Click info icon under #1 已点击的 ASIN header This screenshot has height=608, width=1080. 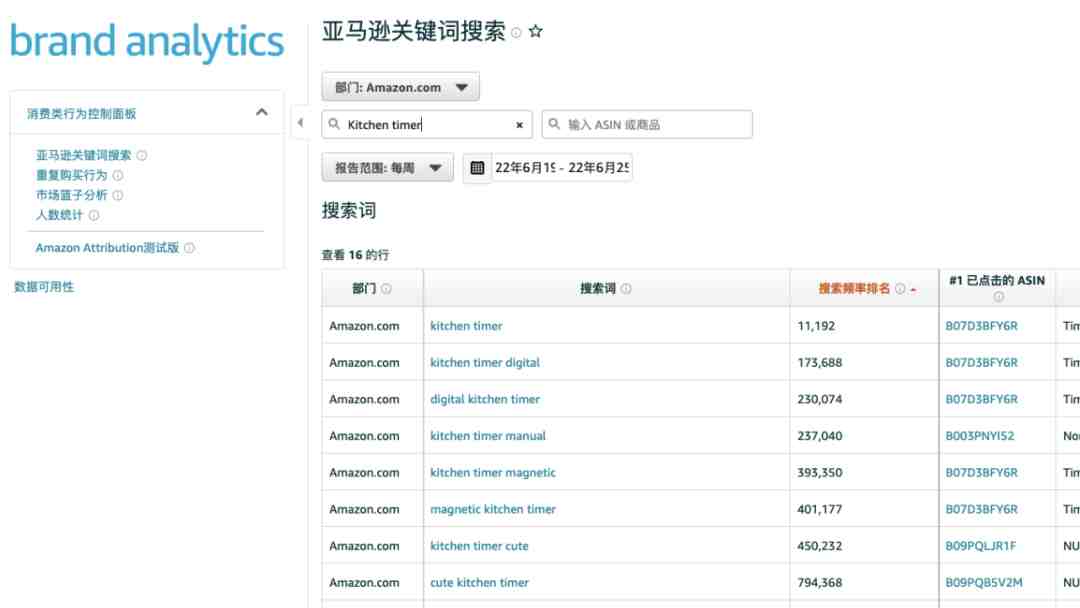pos(998,297)
